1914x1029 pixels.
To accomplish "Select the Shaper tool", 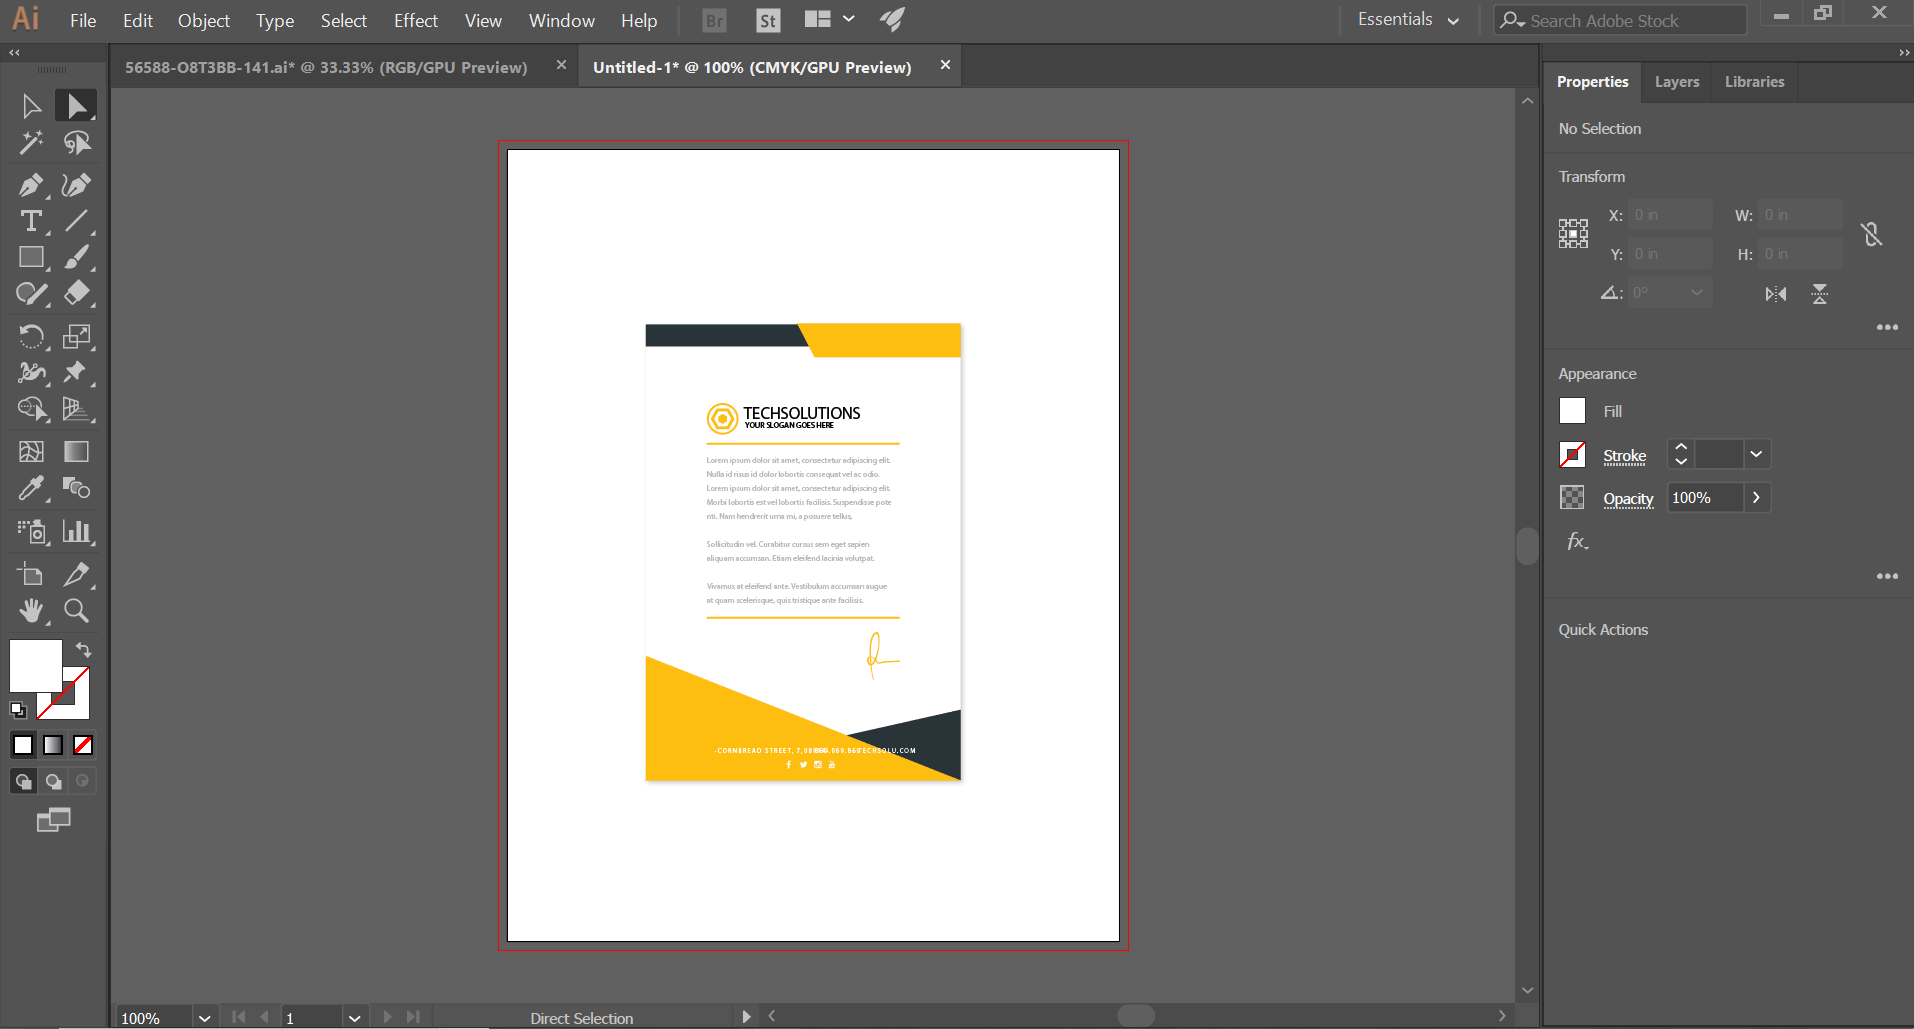I will click(31, 293).
